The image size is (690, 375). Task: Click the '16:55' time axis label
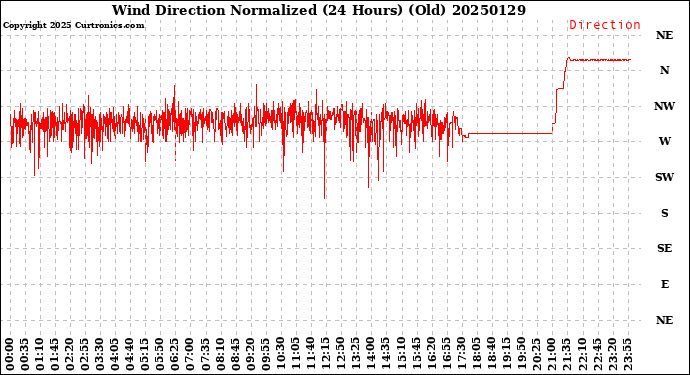447,355
